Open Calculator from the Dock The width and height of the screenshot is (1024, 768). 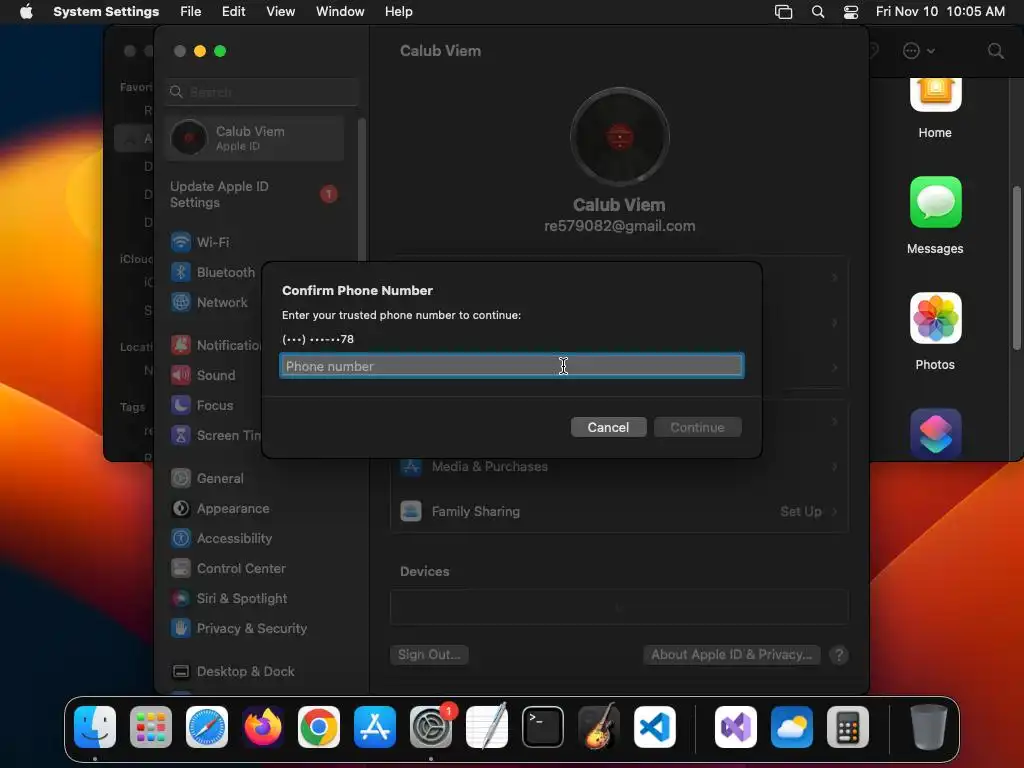click(848, 727)
